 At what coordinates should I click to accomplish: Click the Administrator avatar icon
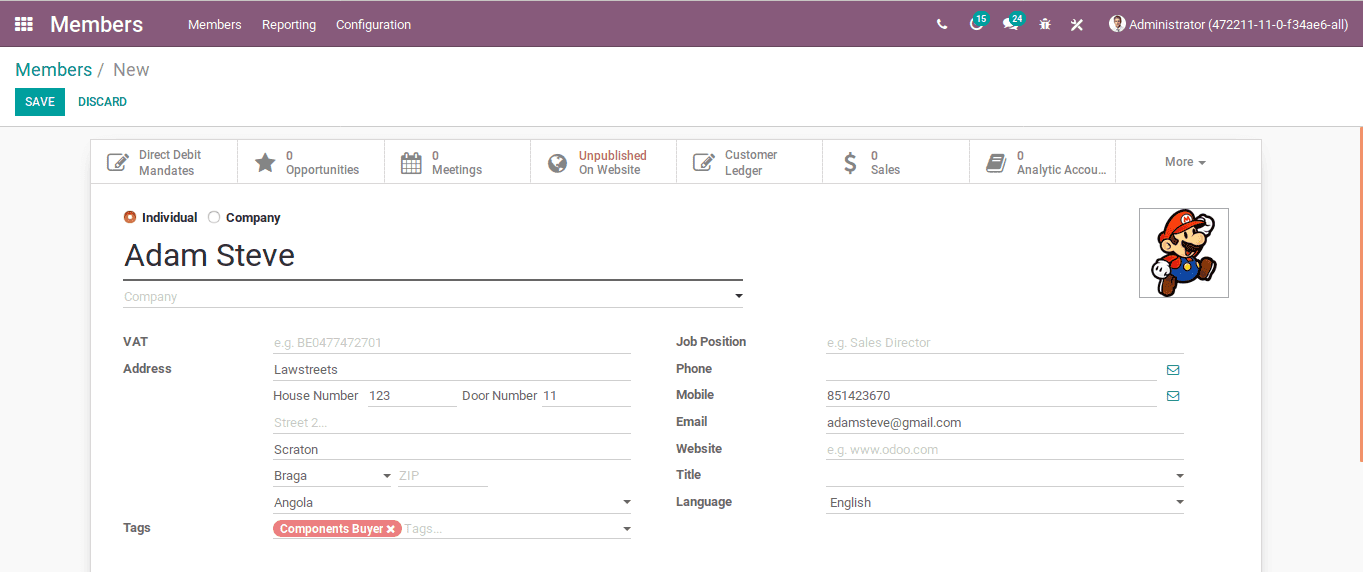tap(1117, 24)
